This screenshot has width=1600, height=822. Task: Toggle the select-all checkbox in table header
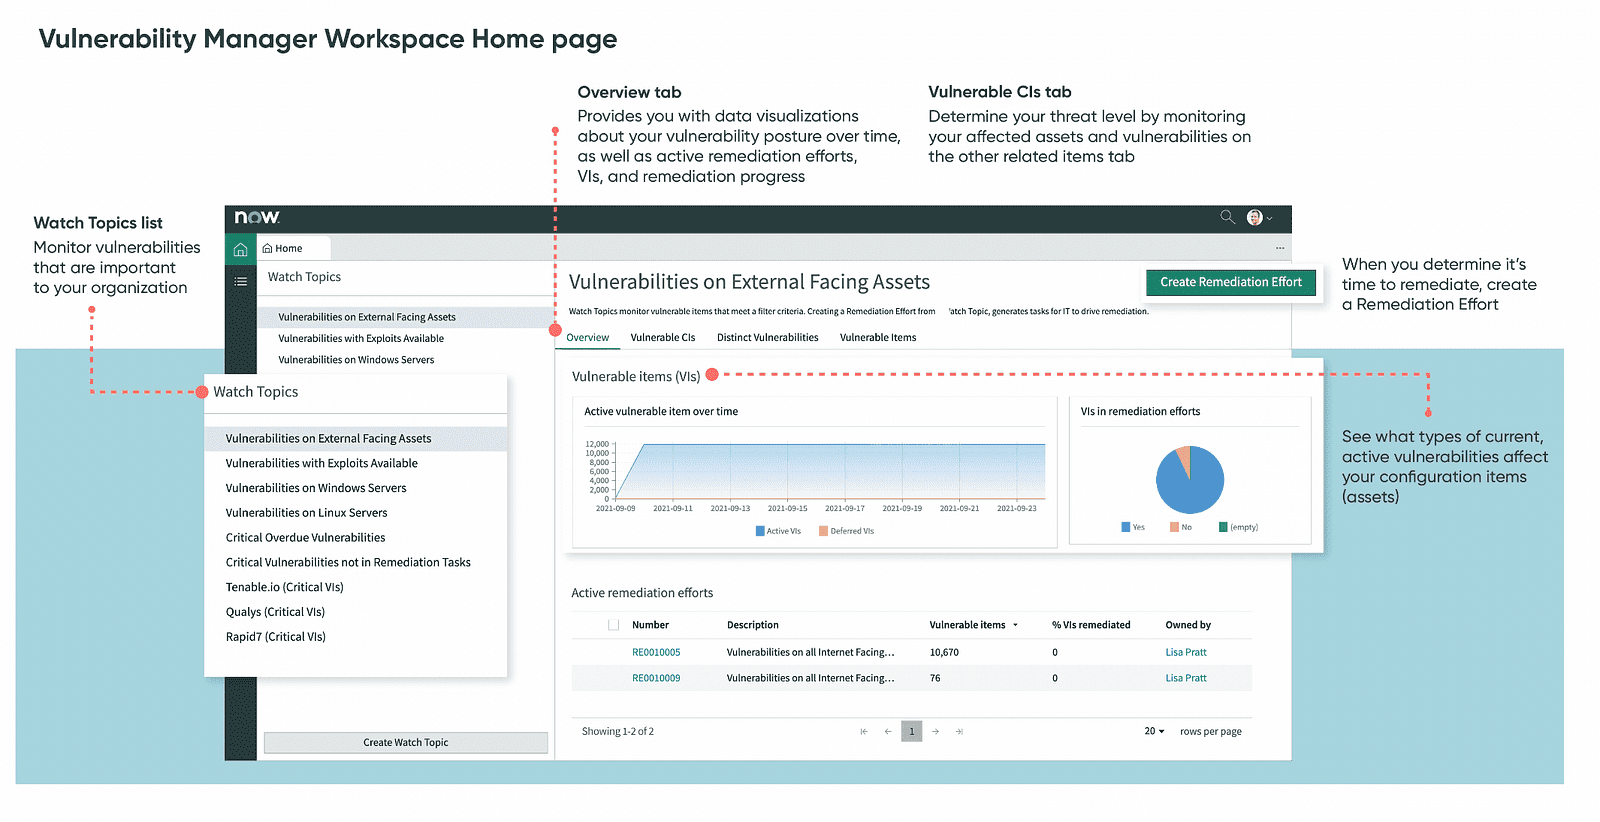pos(614,625)
